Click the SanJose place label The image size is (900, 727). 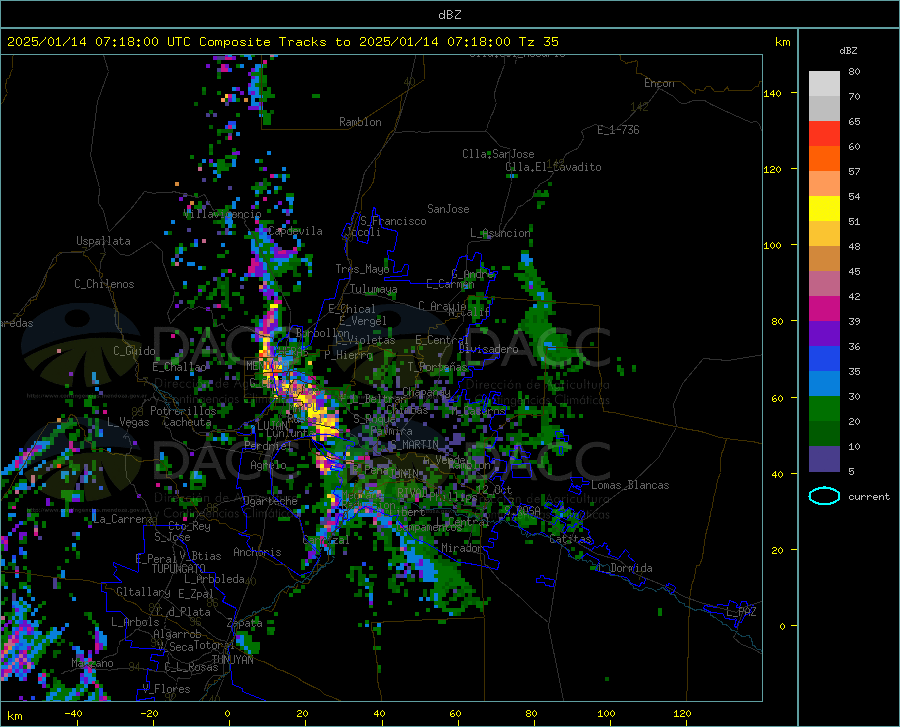coord(448,209)
